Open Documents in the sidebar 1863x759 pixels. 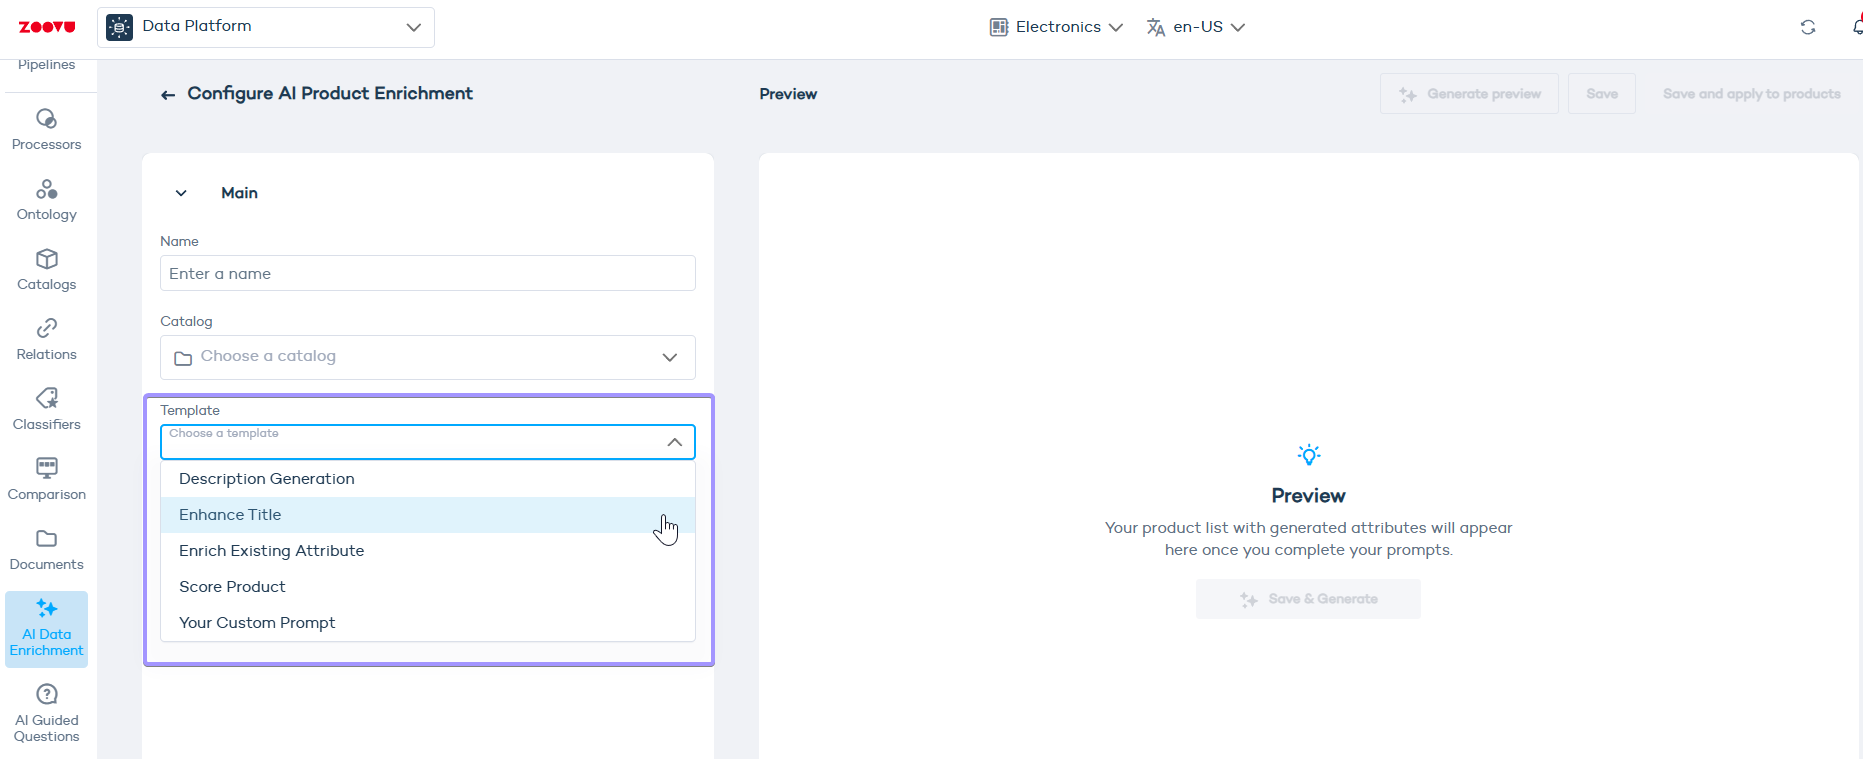pos(46,550)
